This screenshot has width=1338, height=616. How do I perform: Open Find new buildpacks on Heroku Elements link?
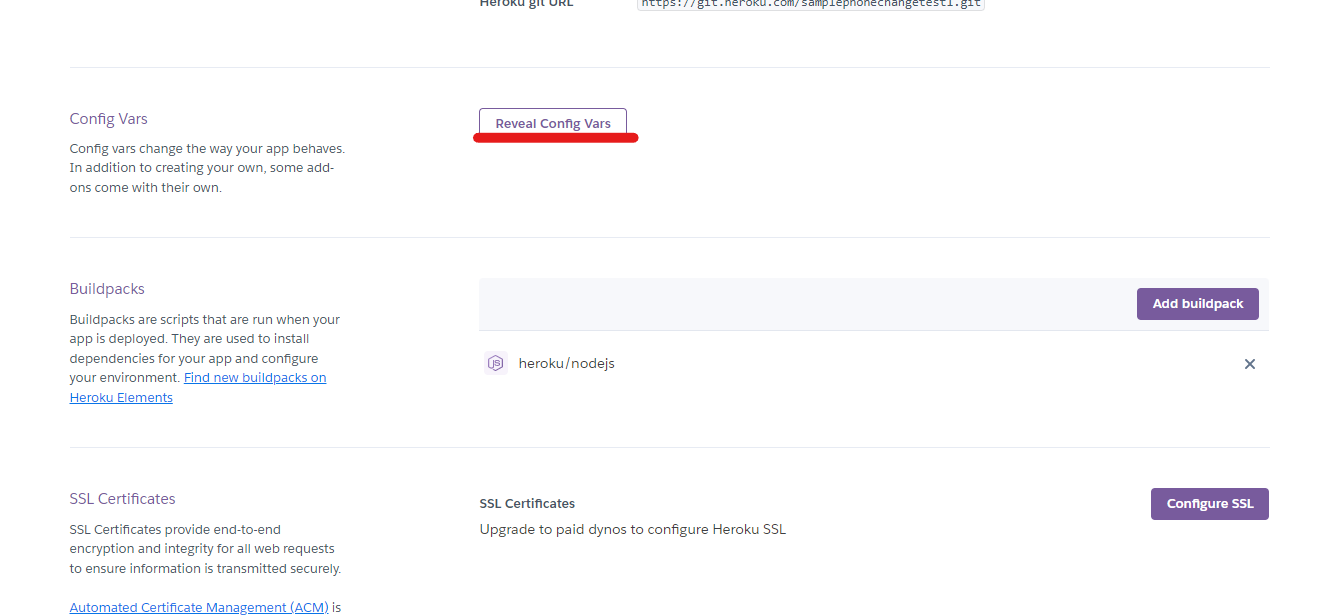pos(198,387)
